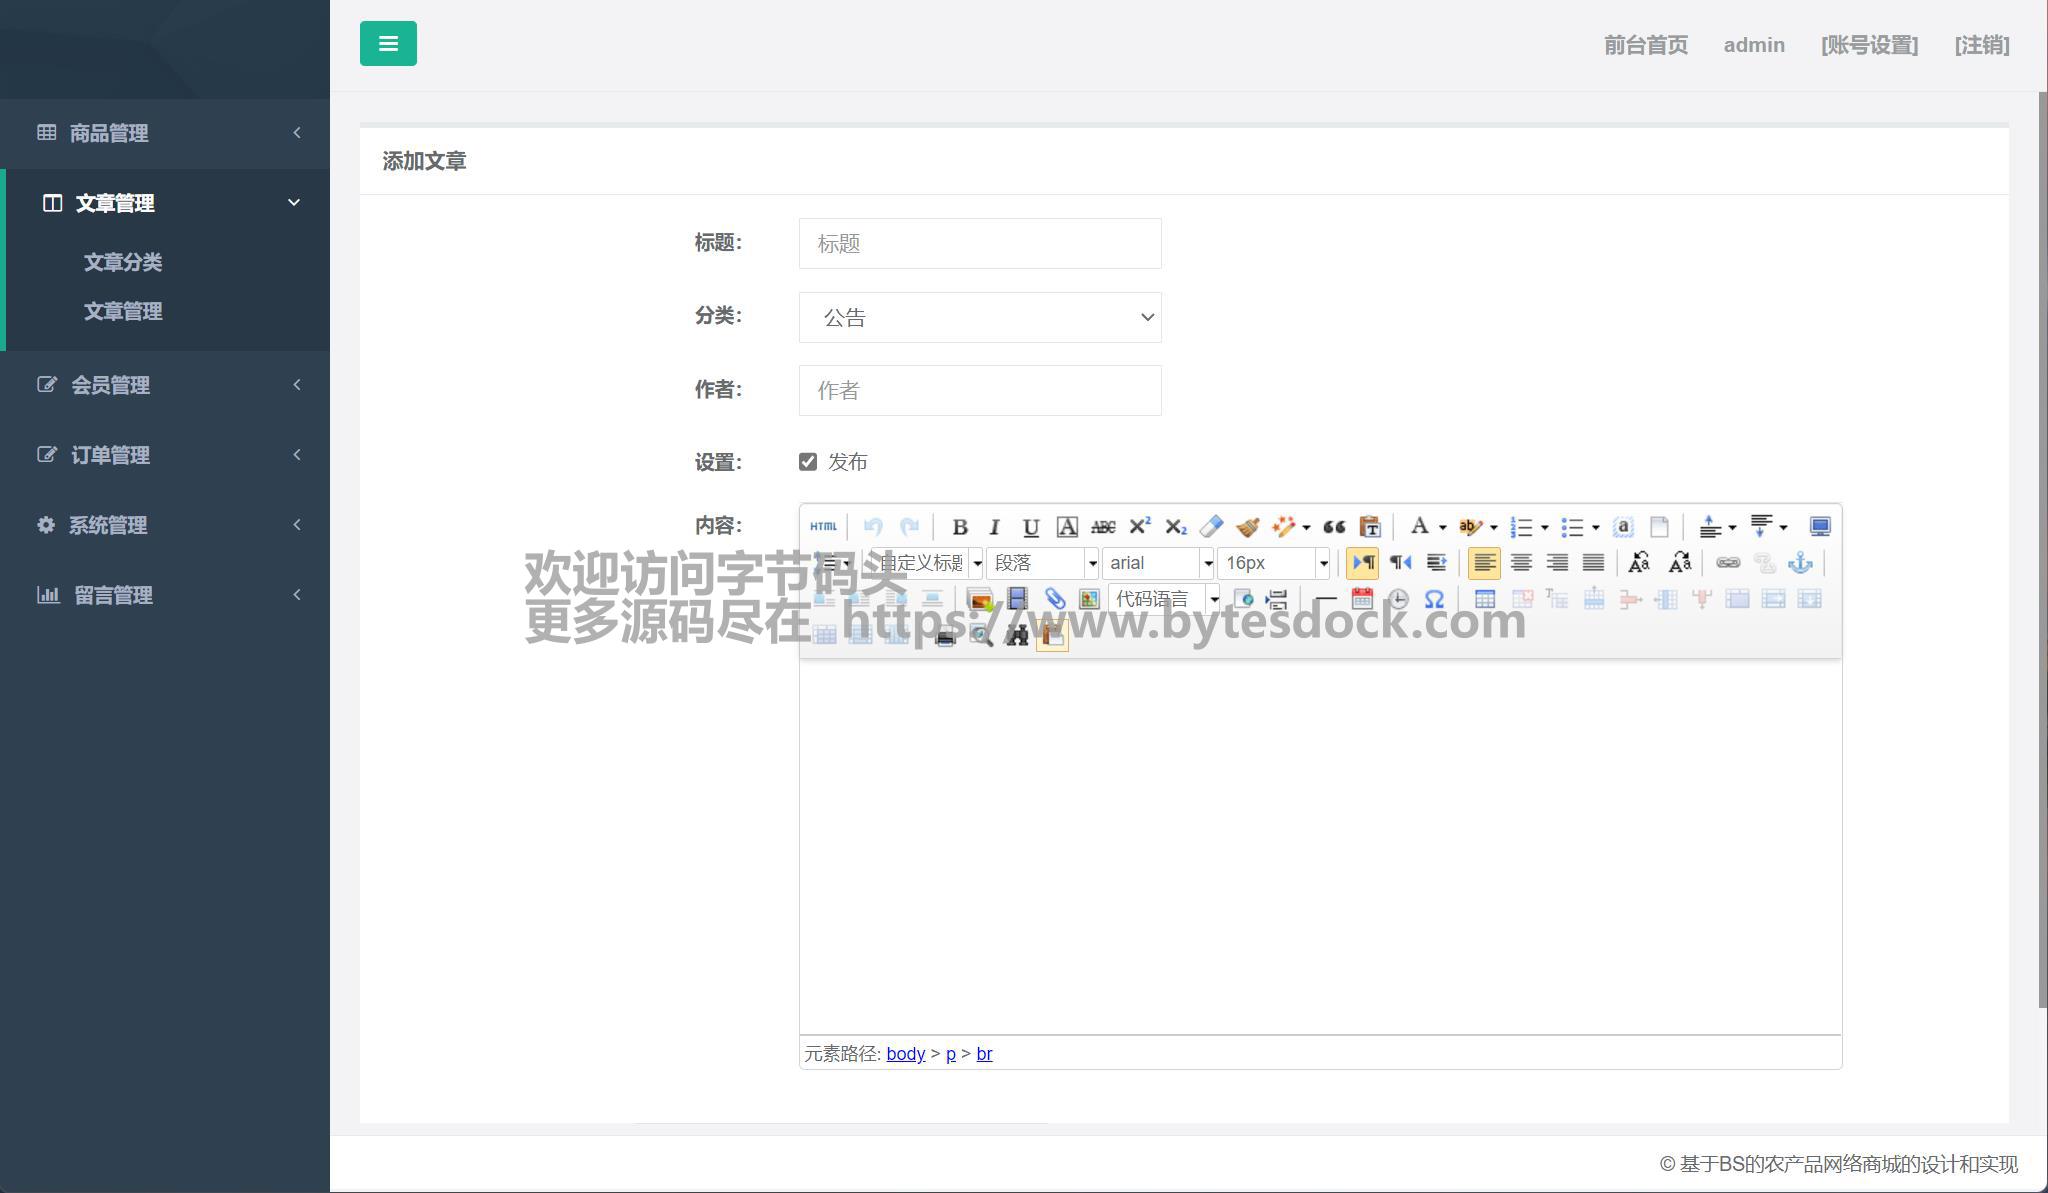Viewport: 2048px width, 1193px height.
Task: Insert an anchor using the anchor icon
Action: click(1800, 563)
